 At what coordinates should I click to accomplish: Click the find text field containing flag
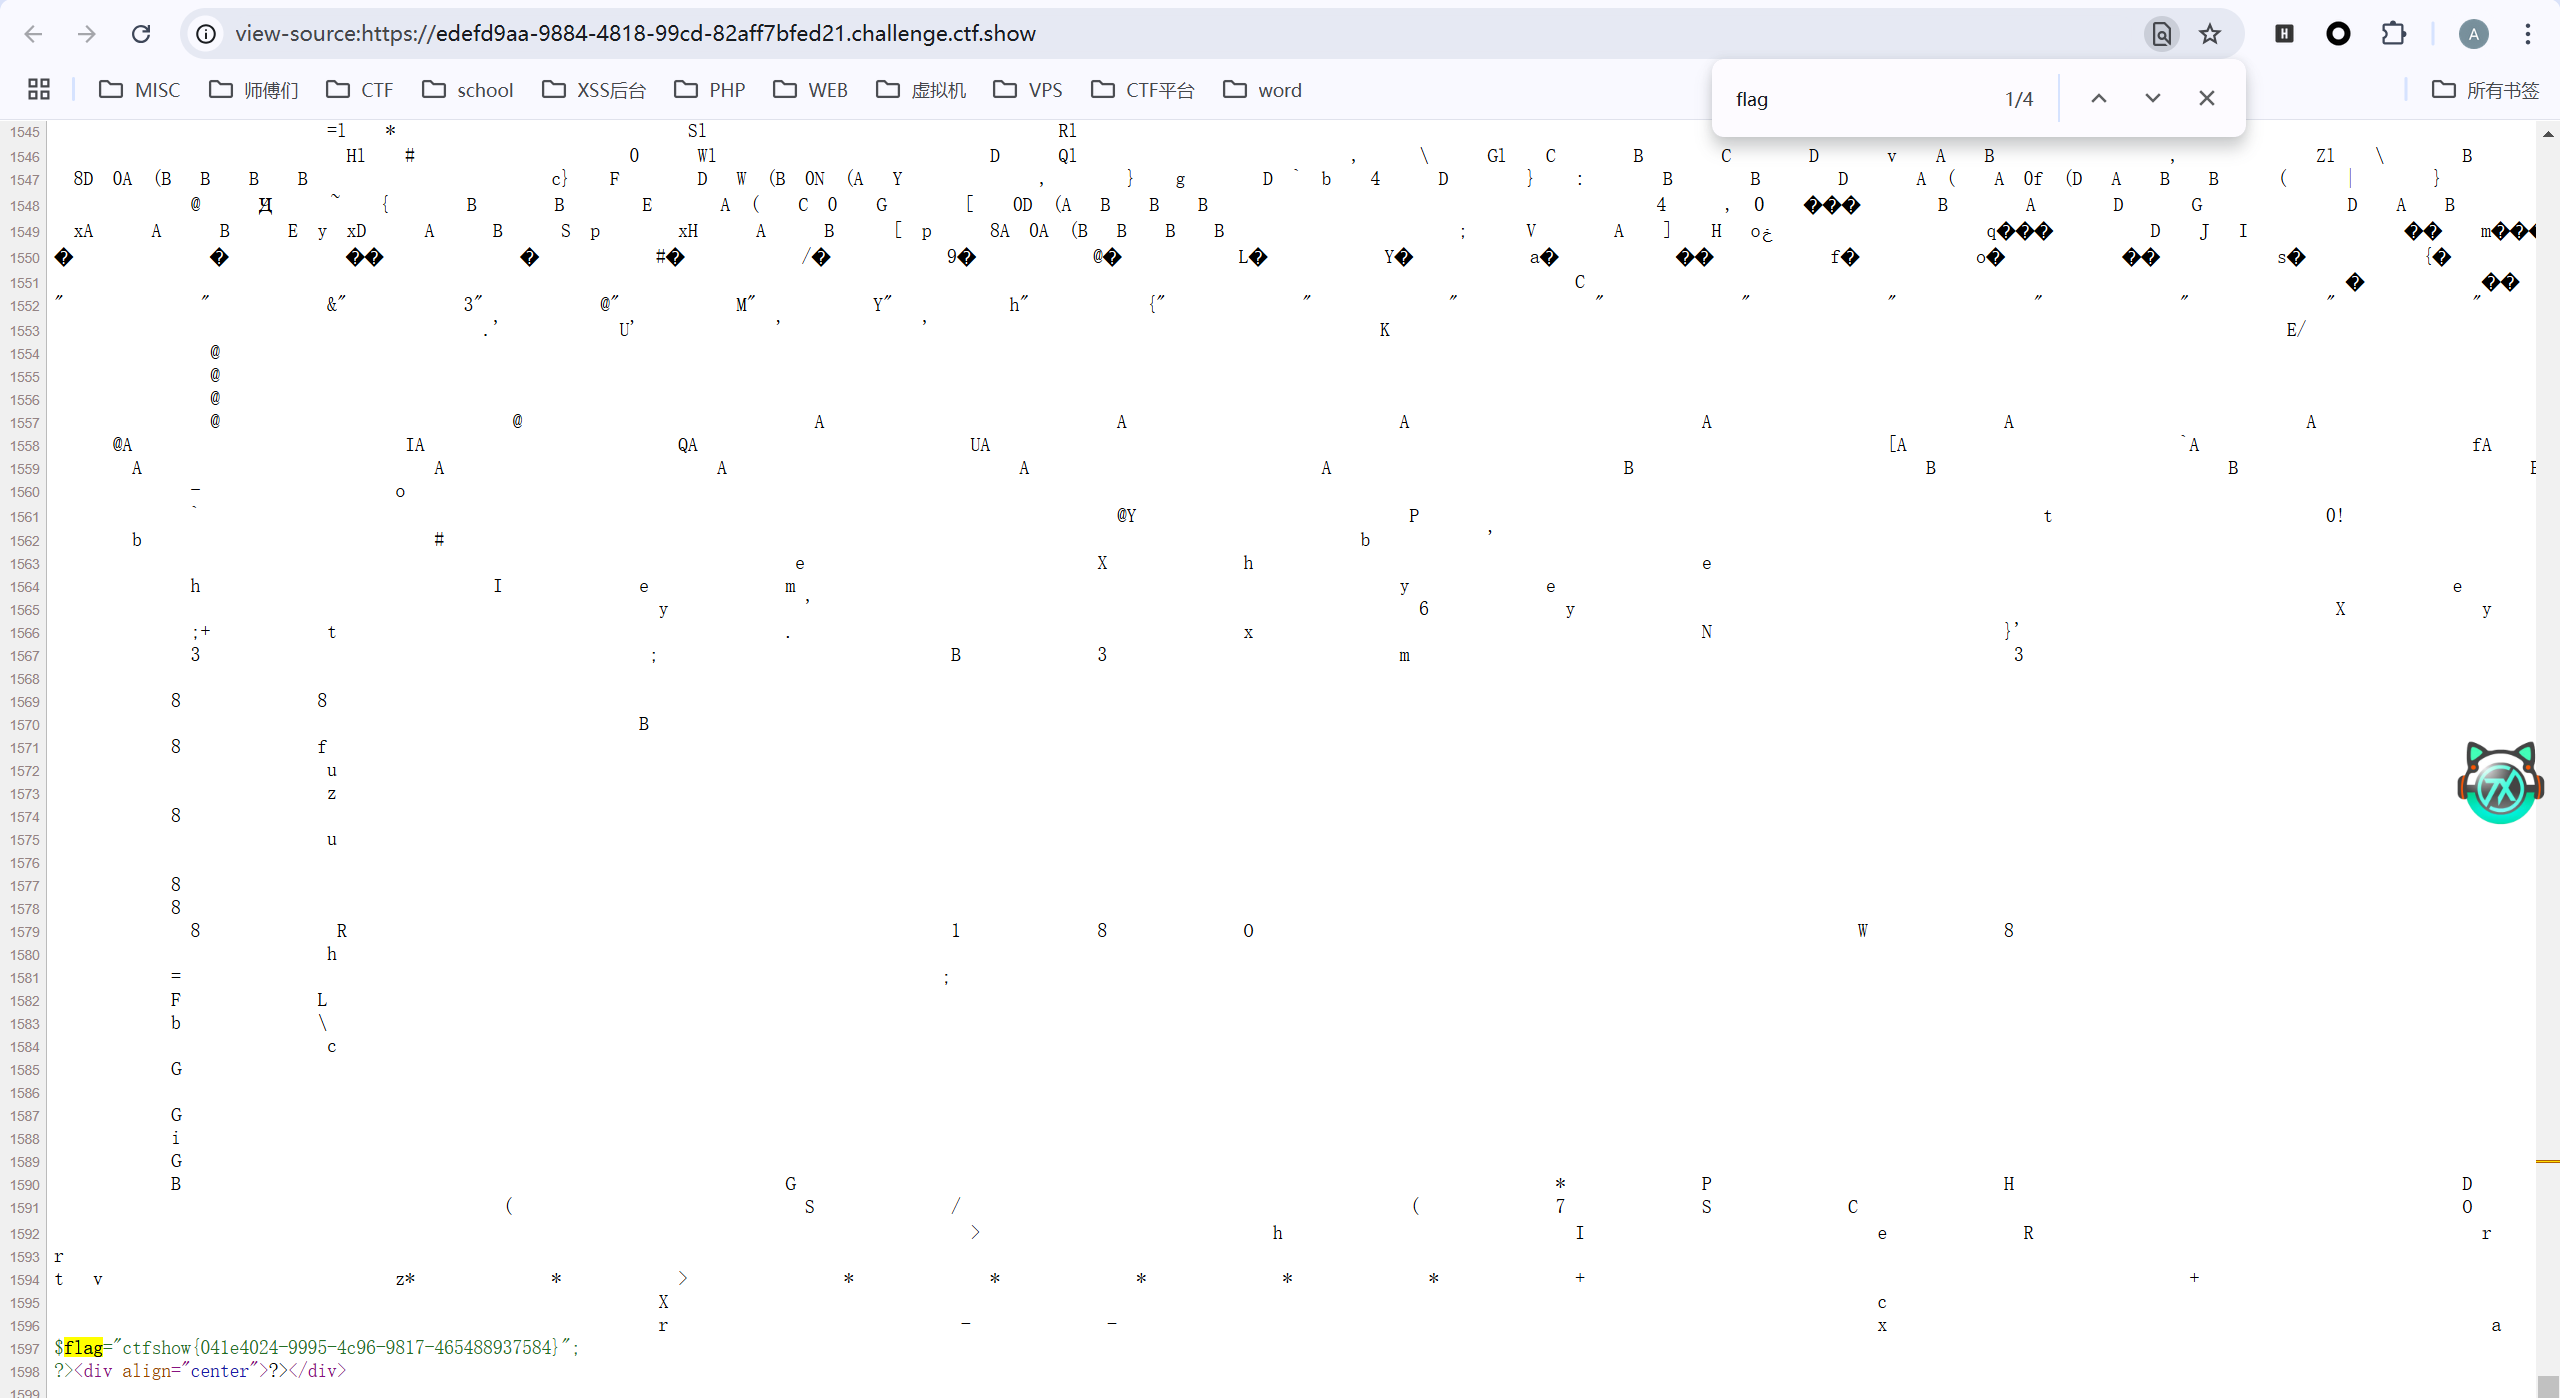1850,99
